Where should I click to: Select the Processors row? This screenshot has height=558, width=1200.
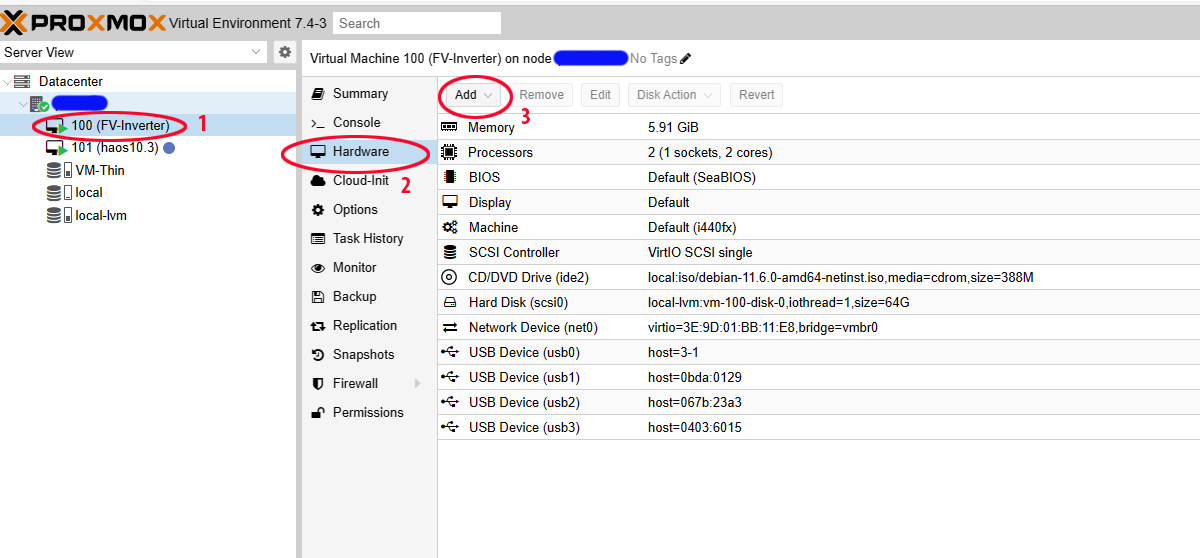click(819, 153)
